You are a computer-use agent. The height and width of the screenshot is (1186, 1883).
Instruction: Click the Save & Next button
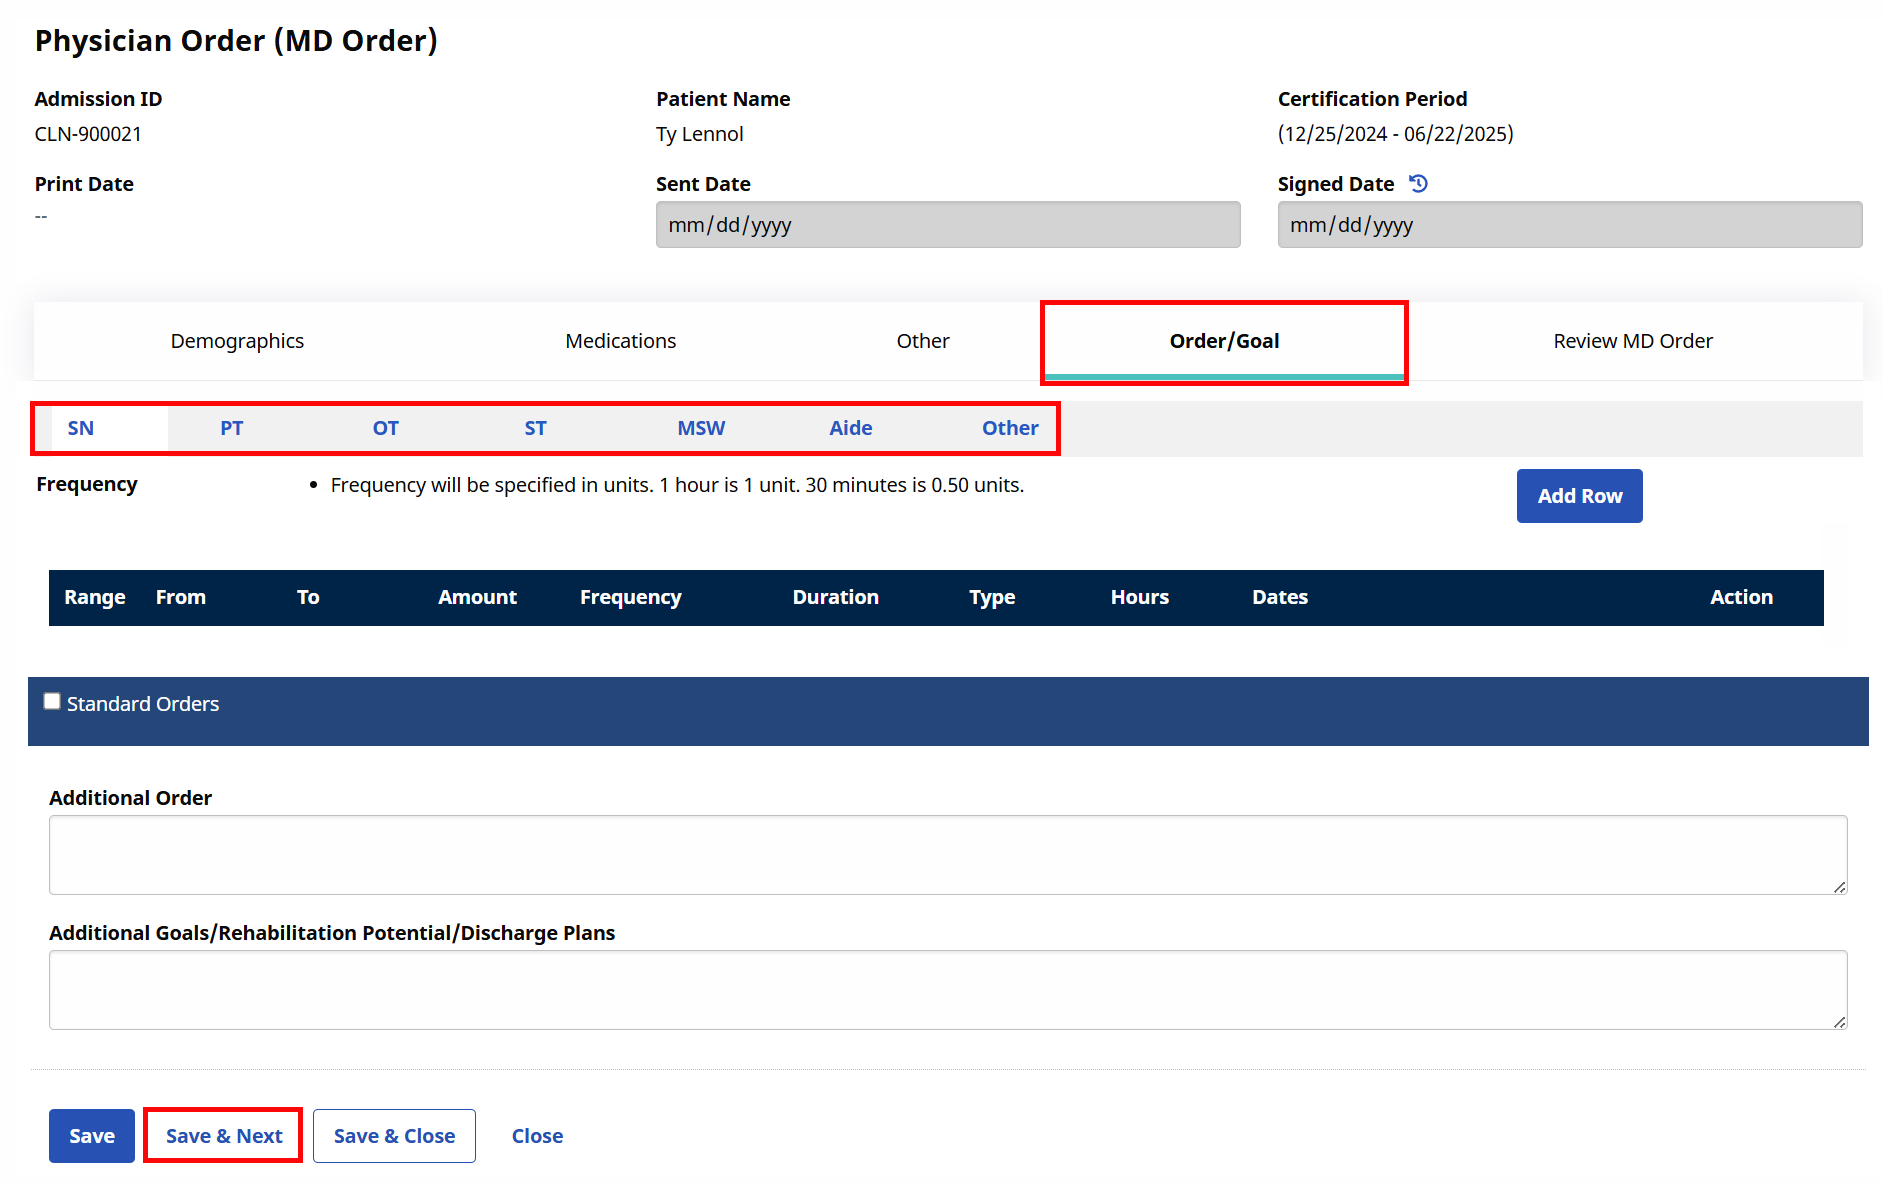coord(222,1135)
